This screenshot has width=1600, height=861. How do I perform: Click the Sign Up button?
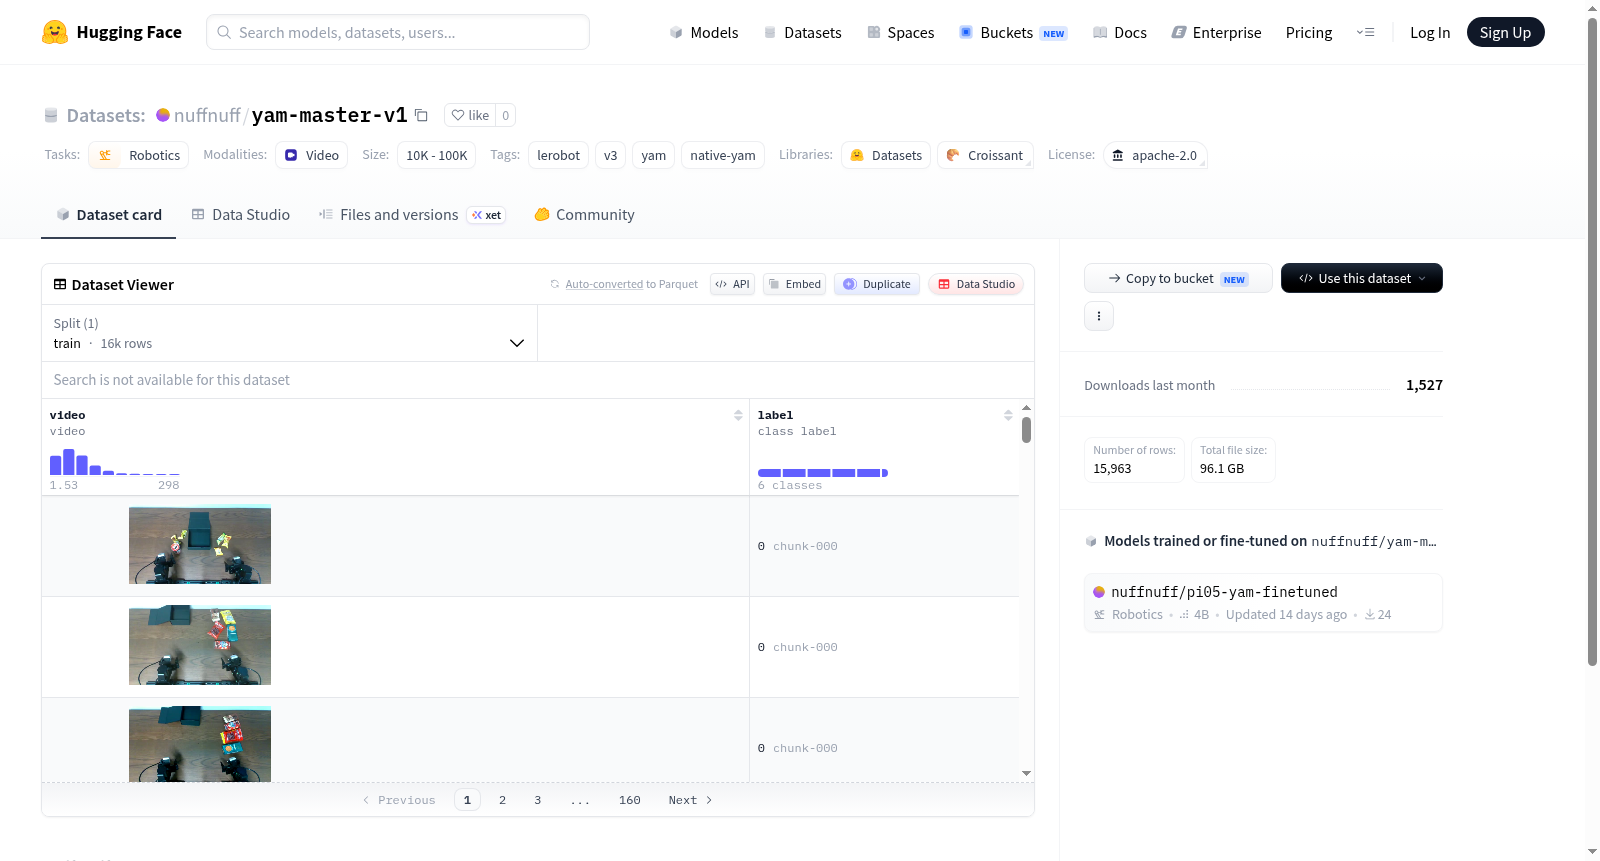[1505, 32]
